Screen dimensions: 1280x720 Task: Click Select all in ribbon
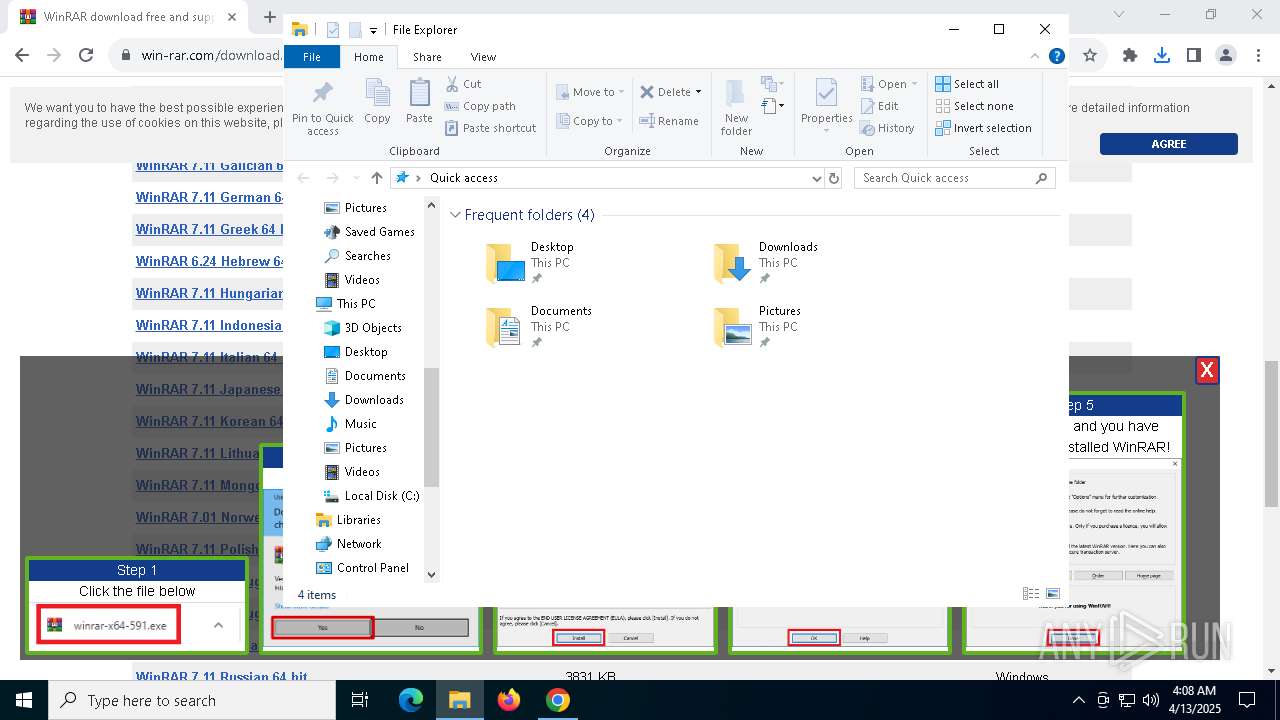967,84
